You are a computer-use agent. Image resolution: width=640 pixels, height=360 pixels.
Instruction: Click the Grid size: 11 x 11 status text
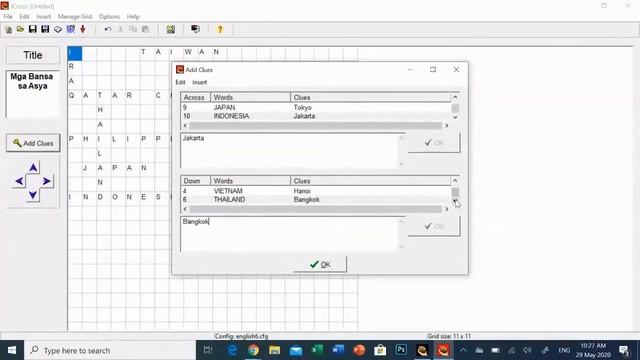pyautogui.click(x=449, y=336)
